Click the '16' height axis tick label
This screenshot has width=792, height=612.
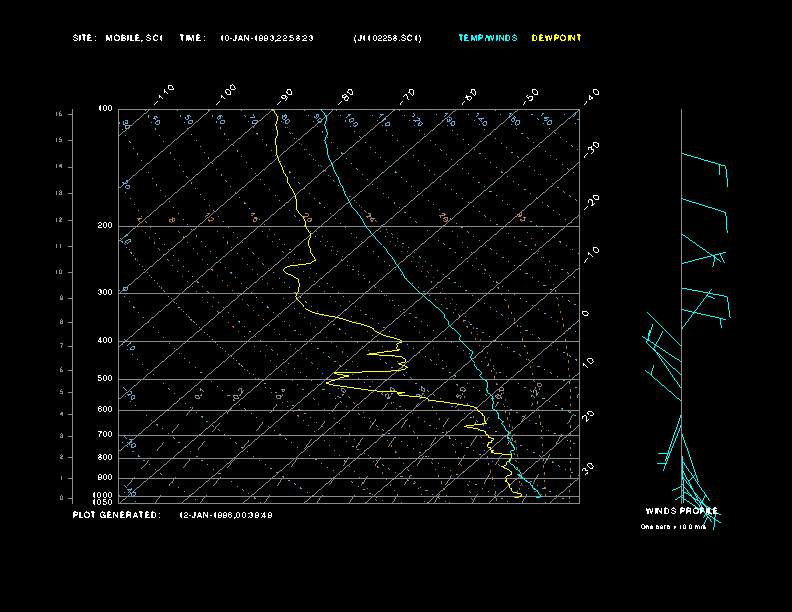coord(59,114)
